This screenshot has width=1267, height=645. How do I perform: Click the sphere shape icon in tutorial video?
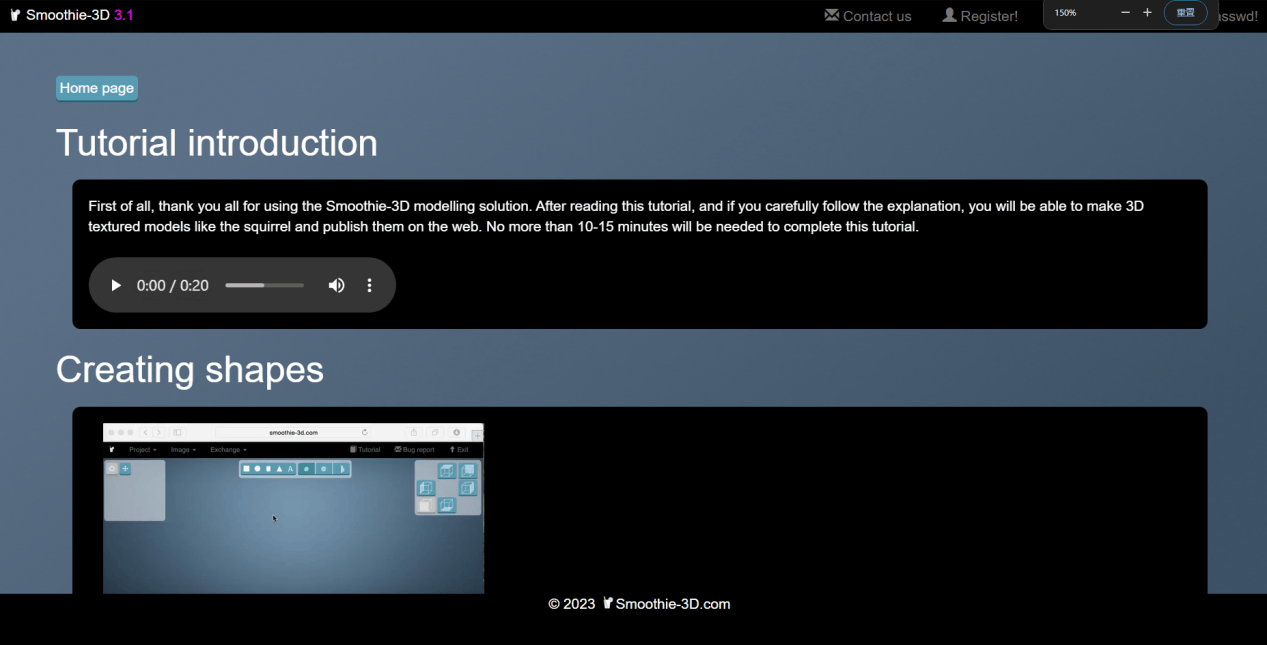pos(257,469)
